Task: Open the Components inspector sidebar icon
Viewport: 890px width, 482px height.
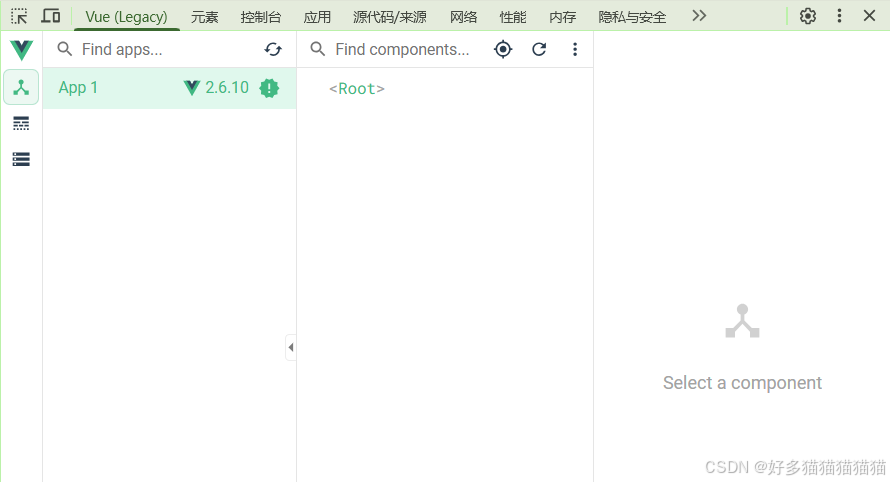Action: (21, 87)
